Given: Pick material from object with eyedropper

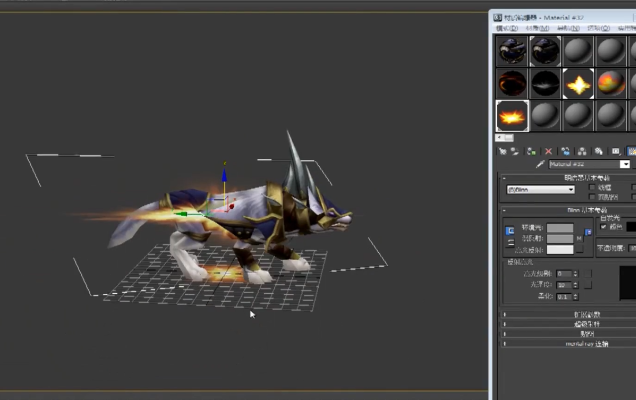Looking at the screenshot, I should [x=540, y=164].
